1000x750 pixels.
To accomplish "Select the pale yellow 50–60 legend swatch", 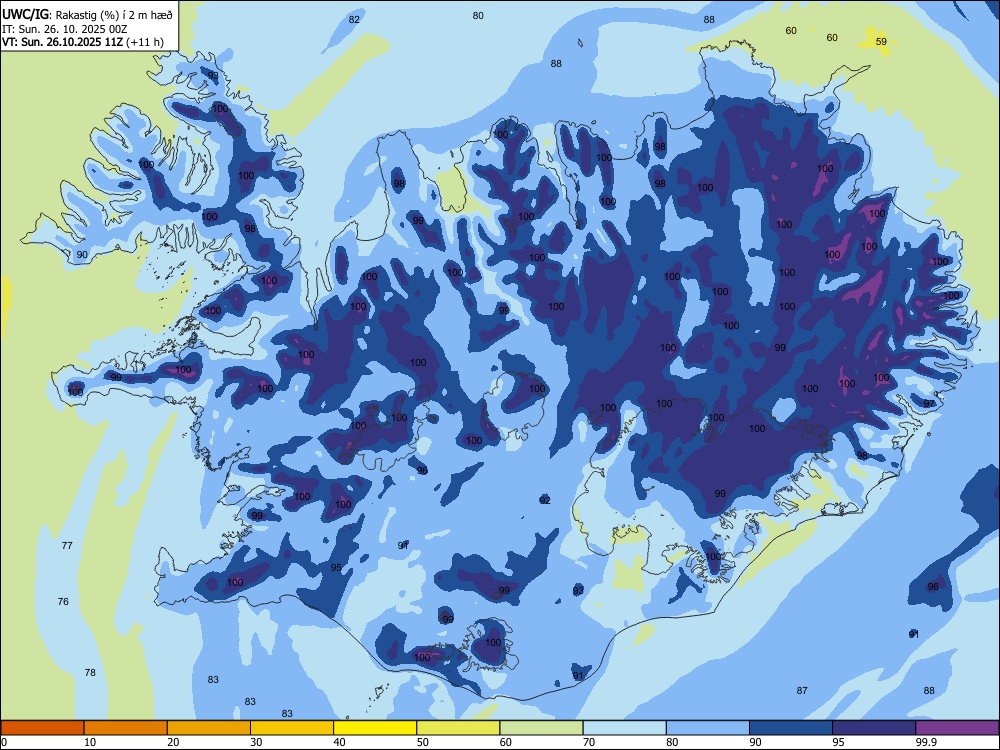I will pyautogui.click(x=458, y=728).
